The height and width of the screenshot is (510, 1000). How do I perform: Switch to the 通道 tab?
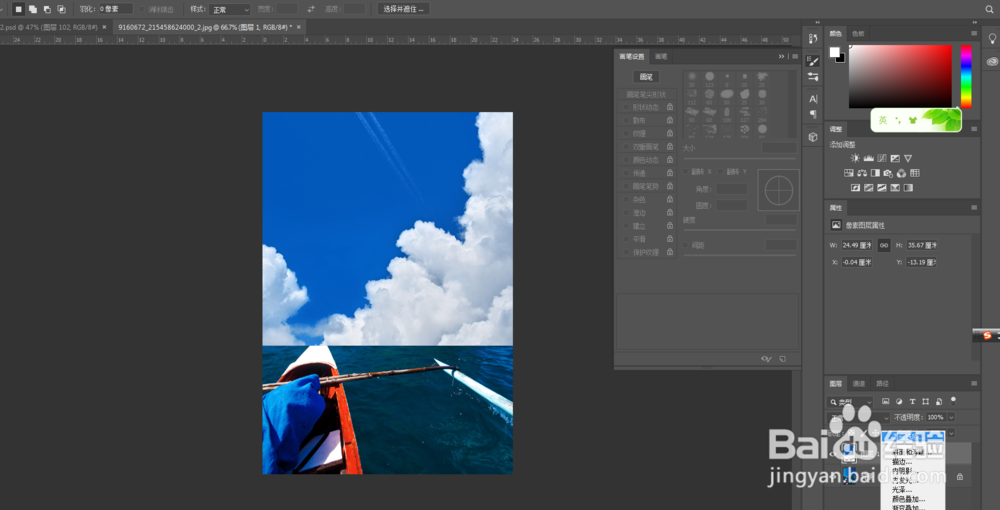(x=859, y=384)
